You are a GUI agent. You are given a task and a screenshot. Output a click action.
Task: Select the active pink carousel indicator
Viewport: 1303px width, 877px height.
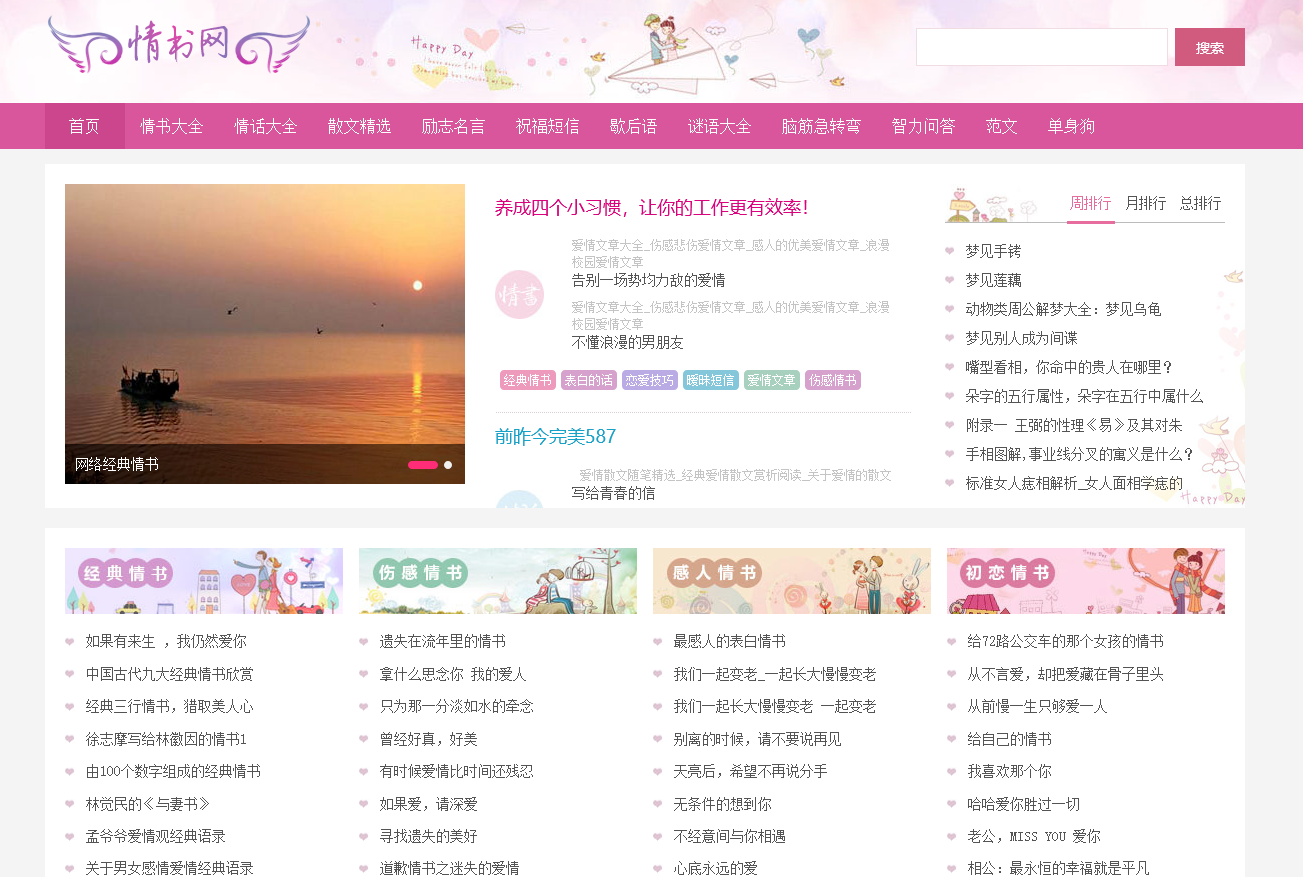coord(422,465)
